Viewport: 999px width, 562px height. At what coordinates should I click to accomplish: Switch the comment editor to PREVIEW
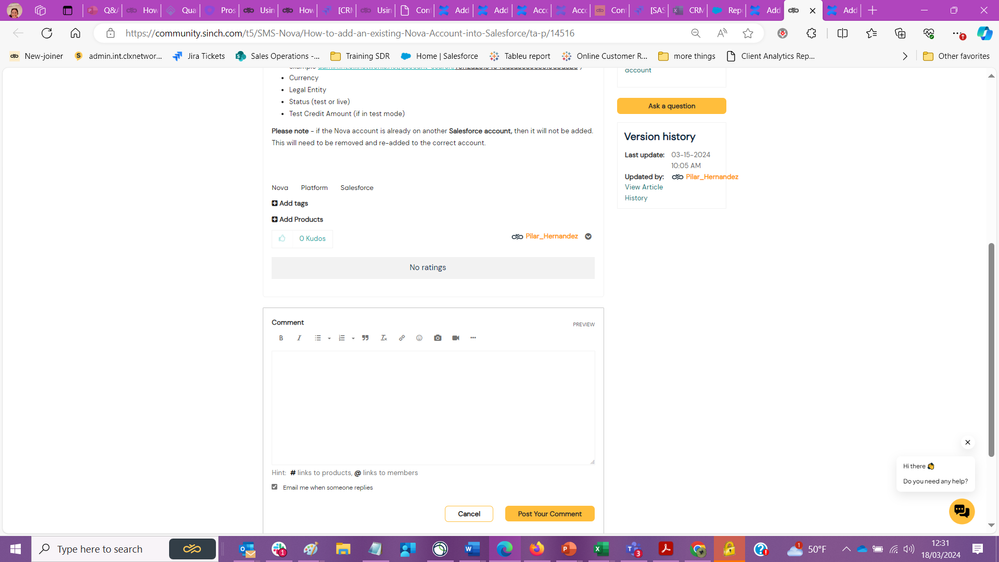[583, 324]
